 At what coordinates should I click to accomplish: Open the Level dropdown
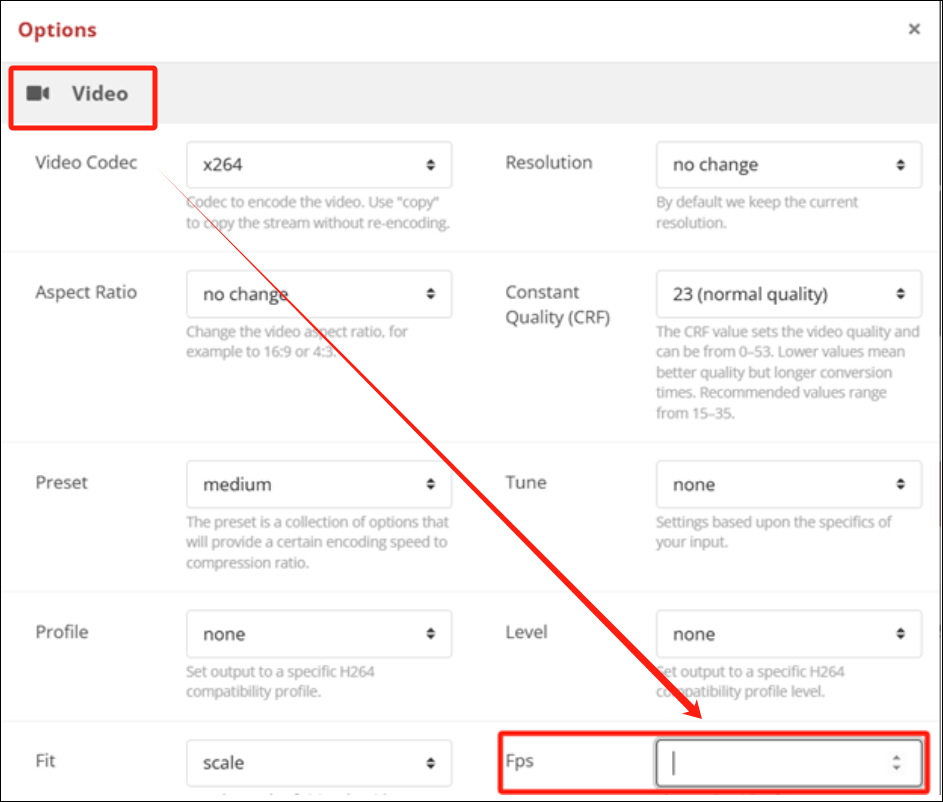pos(789,635)
